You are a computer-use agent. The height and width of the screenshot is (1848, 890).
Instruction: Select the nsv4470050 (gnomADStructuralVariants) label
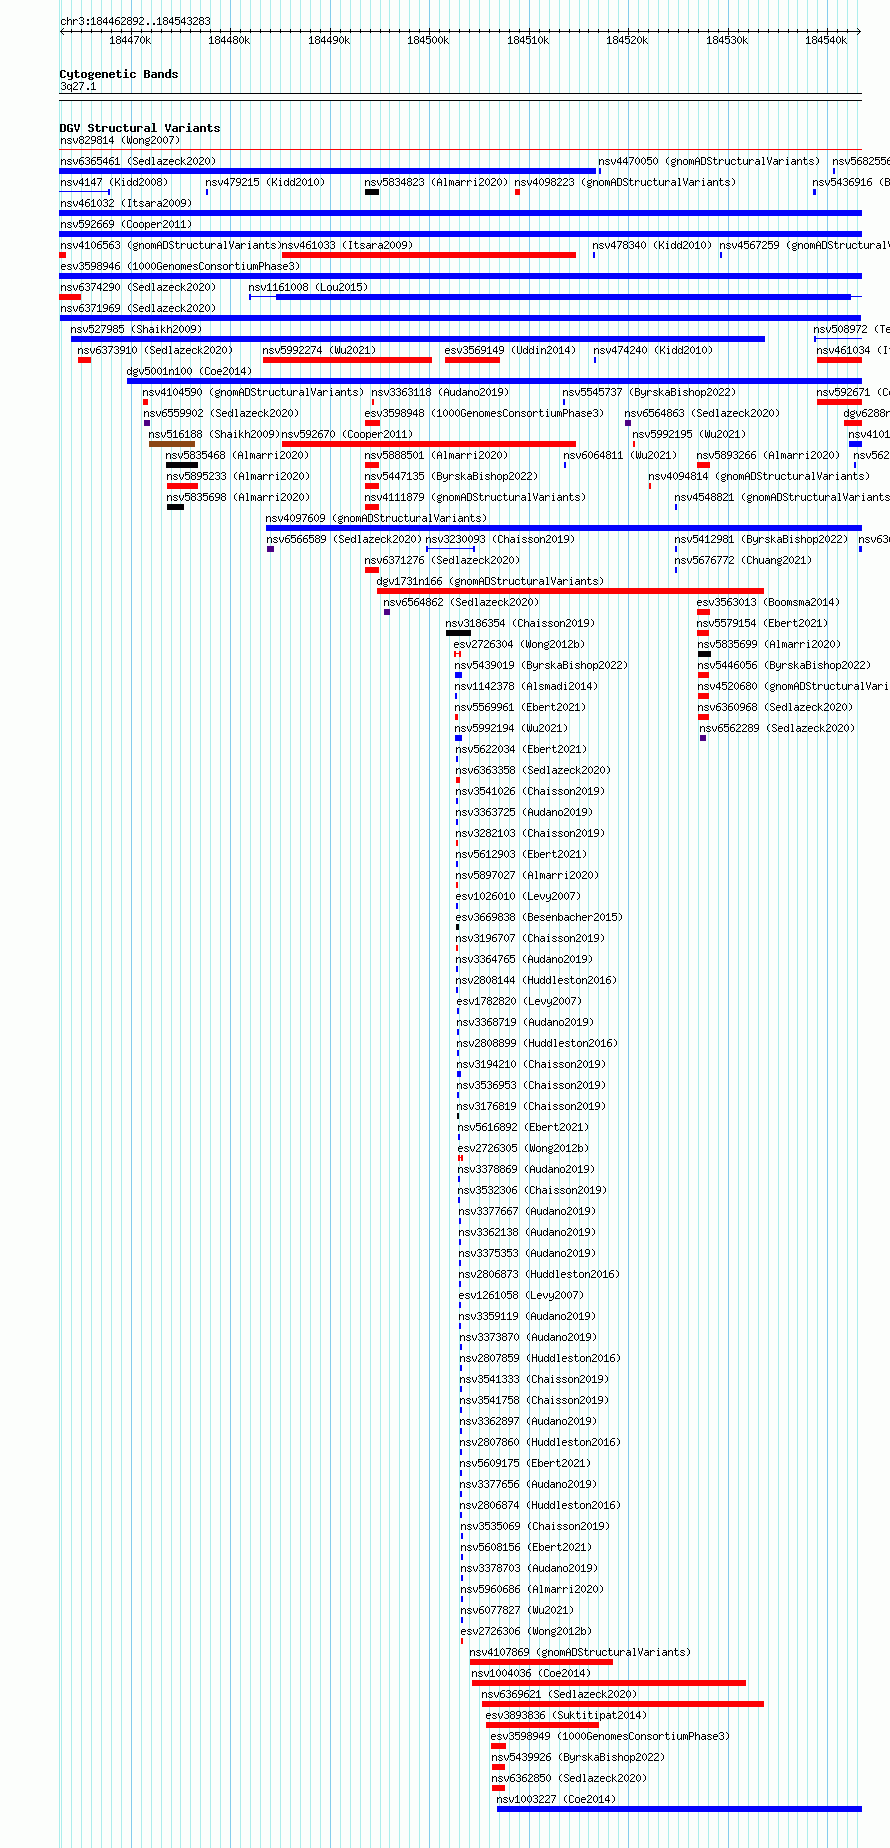coord(709,161)
